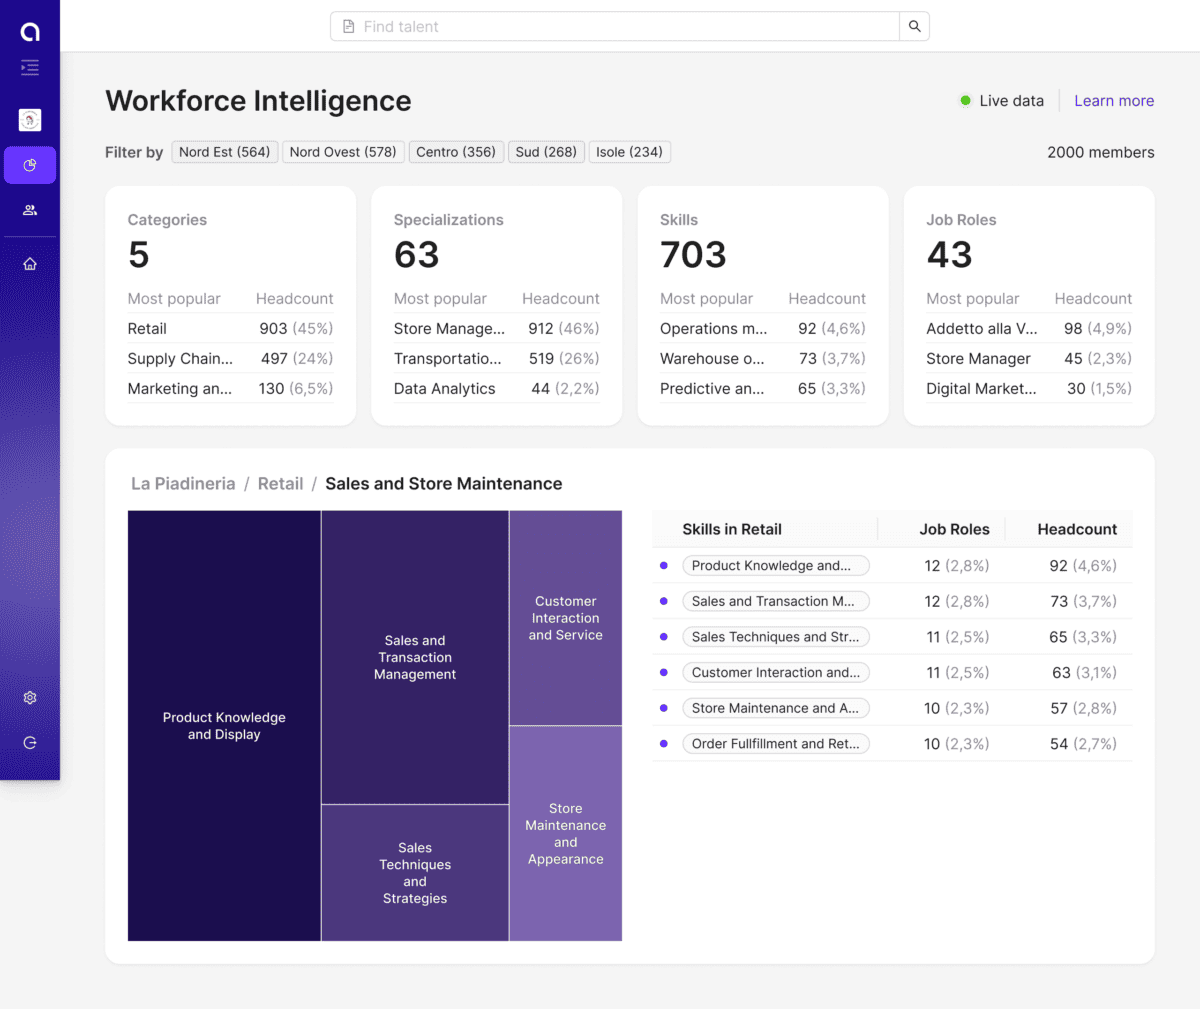Select the Live data indicator dot
This screenshot has width=1200, height=1009.
click(965, 100)
